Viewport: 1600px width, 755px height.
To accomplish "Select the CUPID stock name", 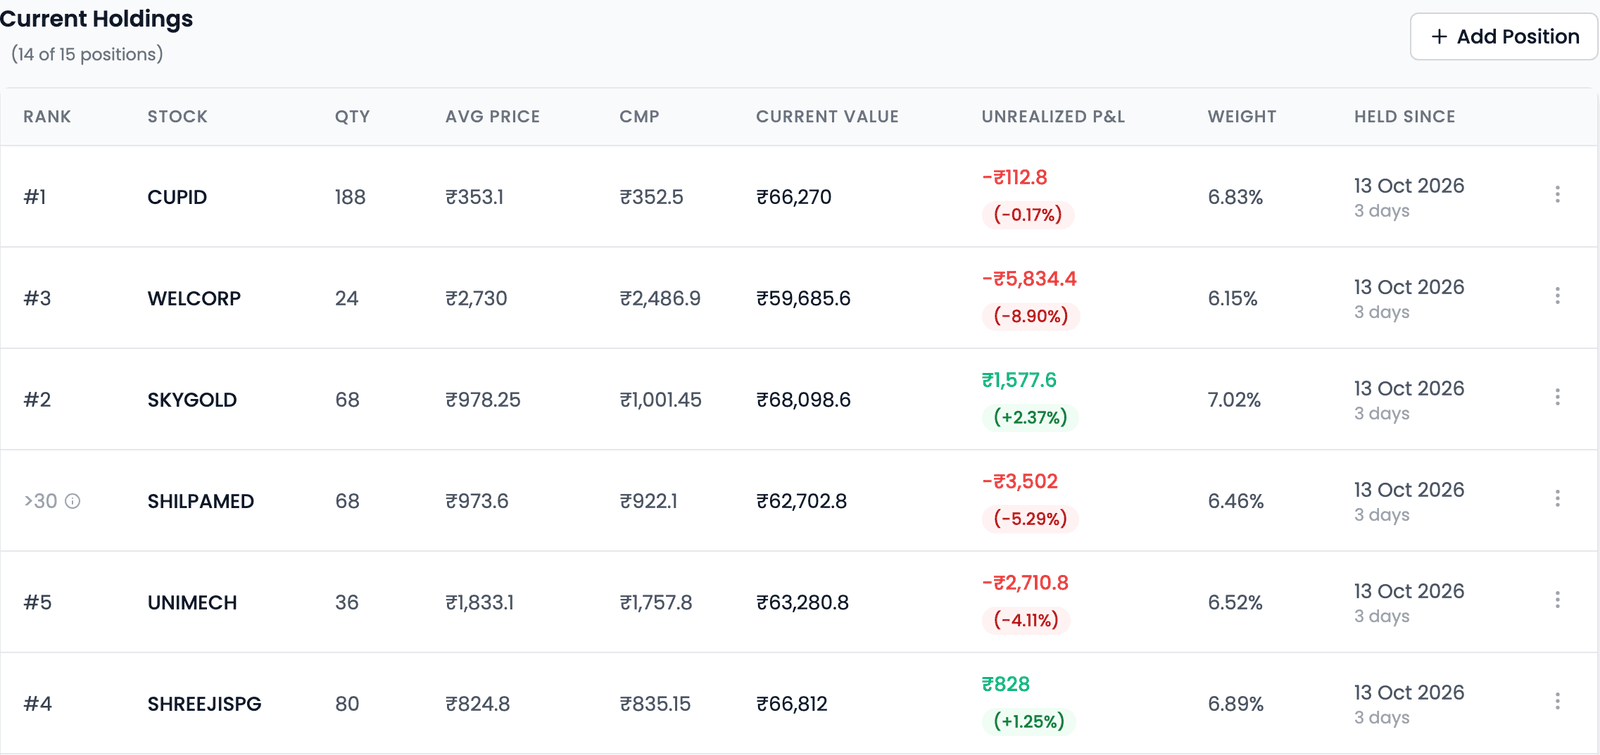I will [177, 197].
